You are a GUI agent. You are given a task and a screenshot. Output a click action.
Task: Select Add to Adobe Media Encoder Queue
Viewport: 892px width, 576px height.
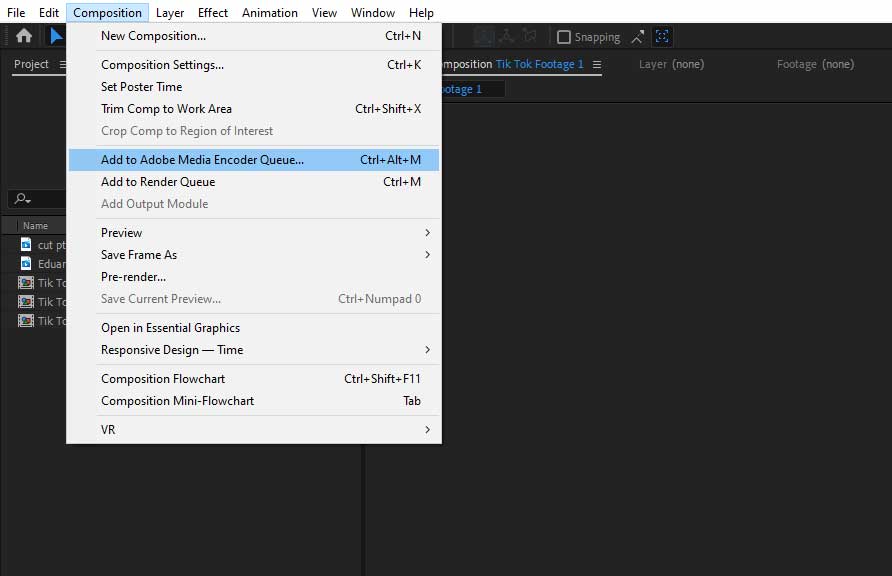point(202,158)
